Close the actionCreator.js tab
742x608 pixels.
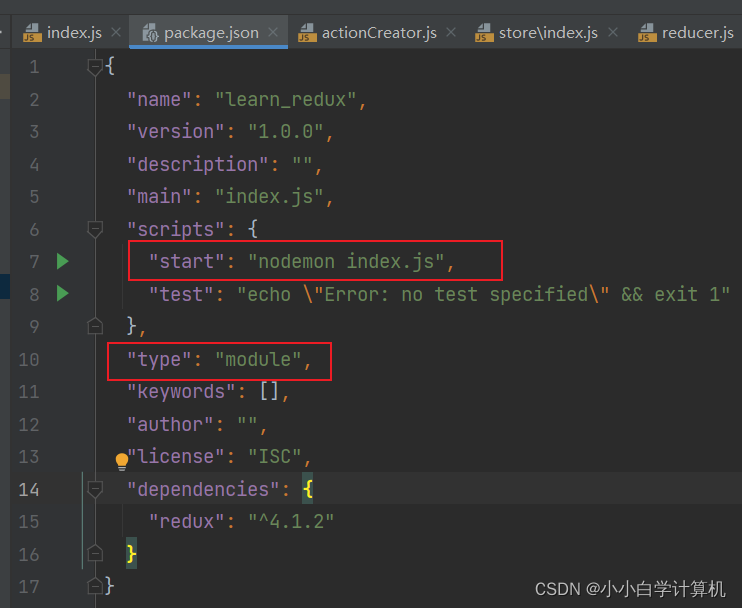click(x=451, y=32)
